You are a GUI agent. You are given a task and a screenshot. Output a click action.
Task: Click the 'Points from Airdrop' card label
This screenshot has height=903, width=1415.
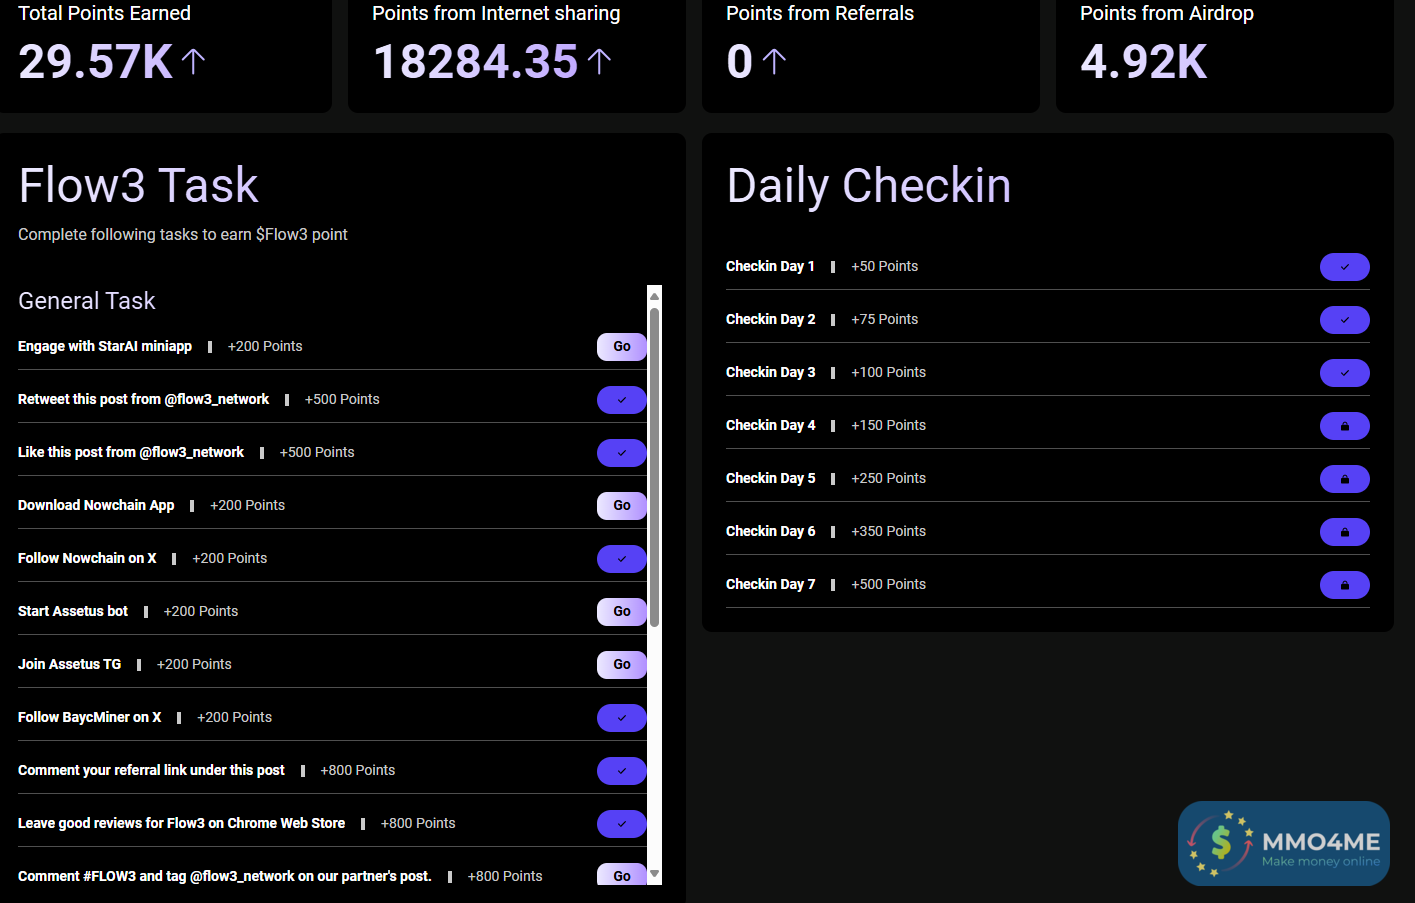(x=1167, y=13)
